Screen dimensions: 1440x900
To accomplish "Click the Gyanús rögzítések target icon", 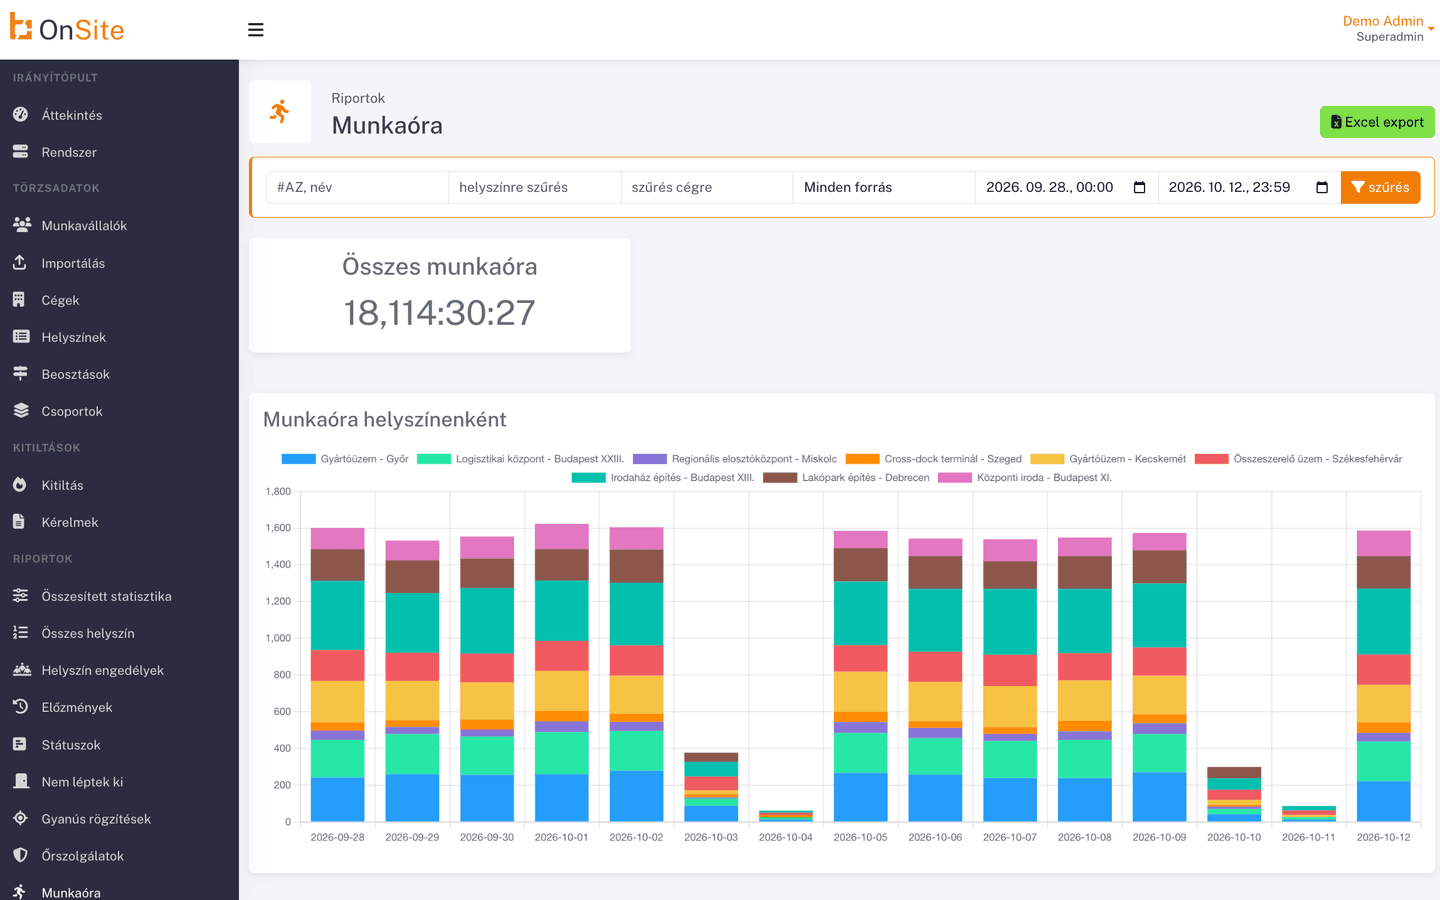I will (20, 818).
